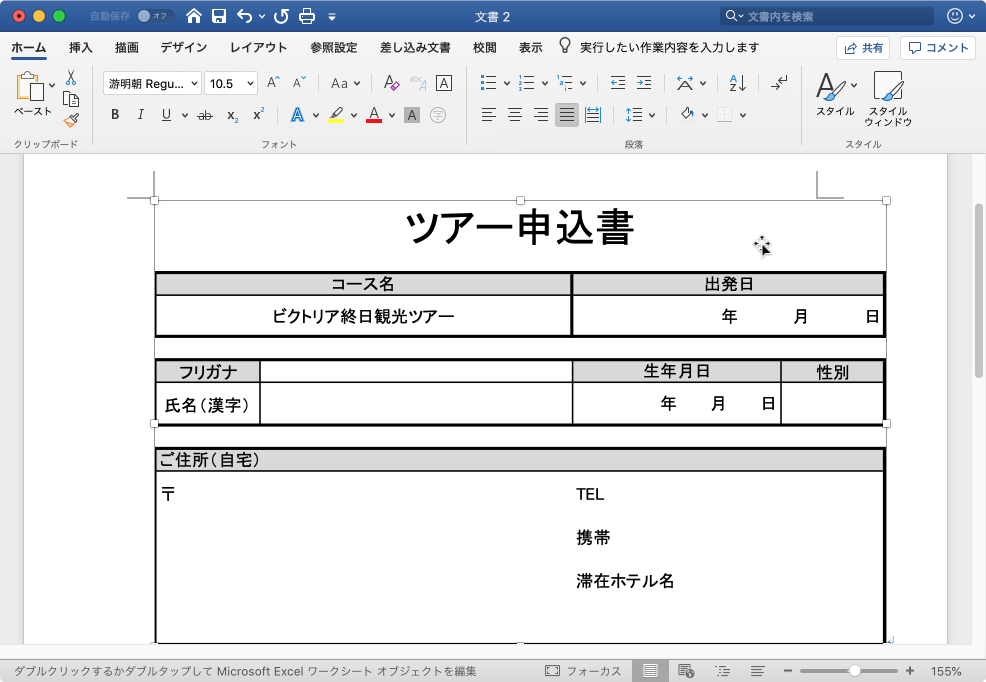Align text to the right
Viewport: 986px width, 682px height.
coord(541,114)
